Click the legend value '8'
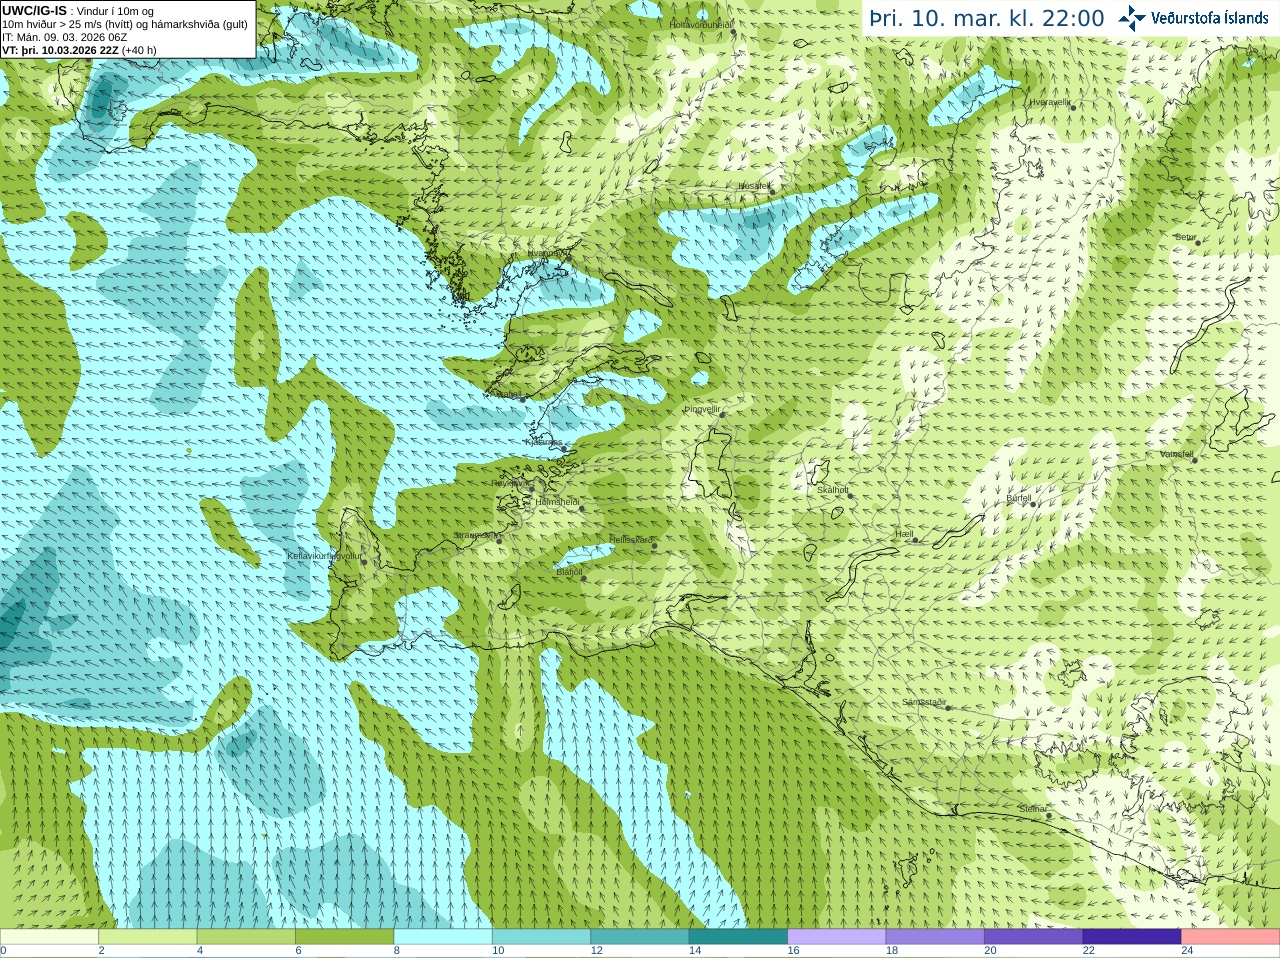1280x958 pixels. 397,951
